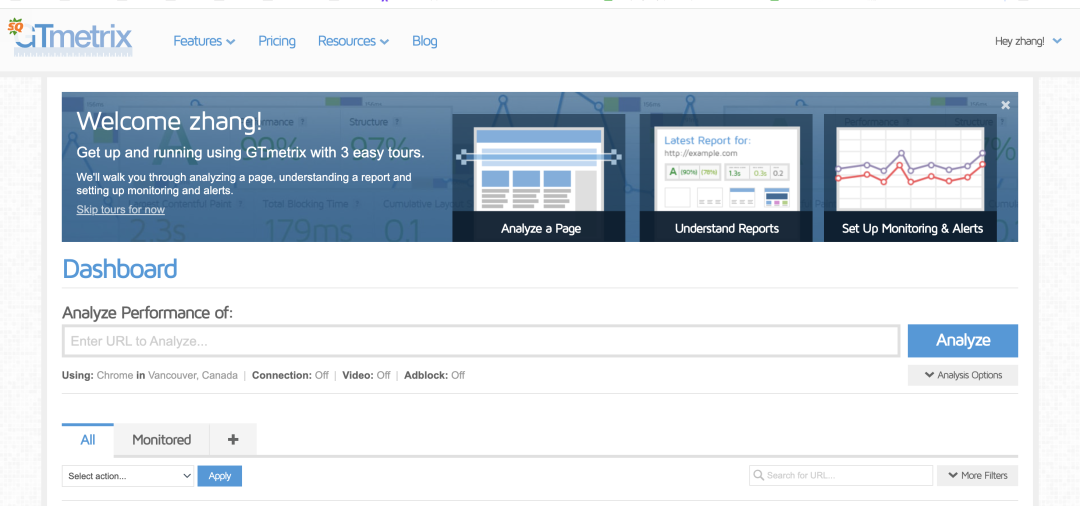Go to the Pricing page
This screenshot has width=1080, height=506.
pyautogui.click(x=277, y=41)
